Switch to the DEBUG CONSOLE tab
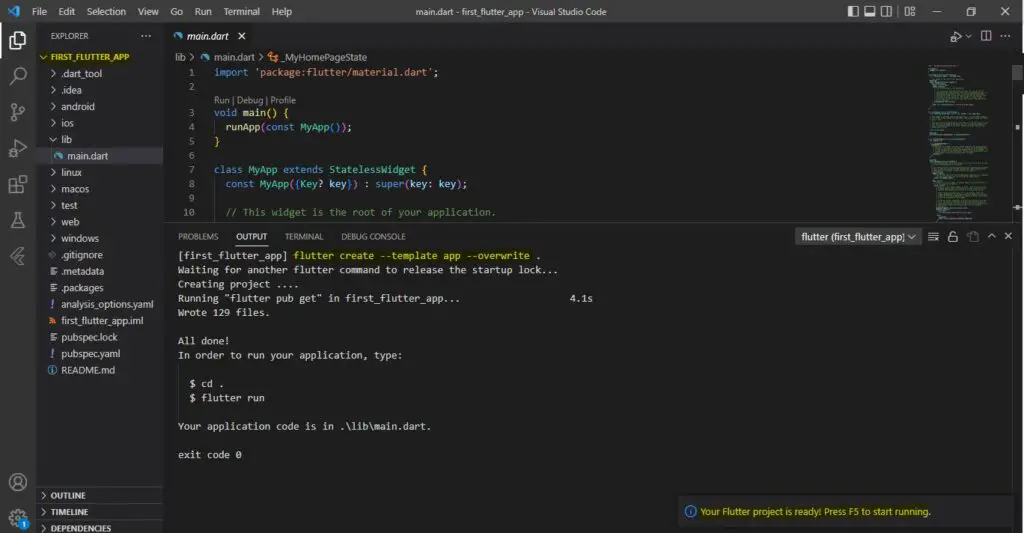Screen dimensions: 1024x533 point(373,236)
